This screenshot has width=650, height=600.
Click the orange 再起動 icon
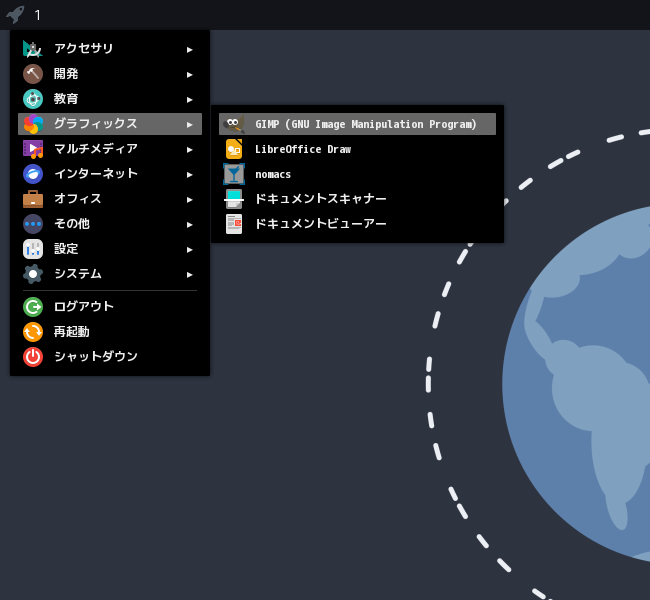click(33, 332)
